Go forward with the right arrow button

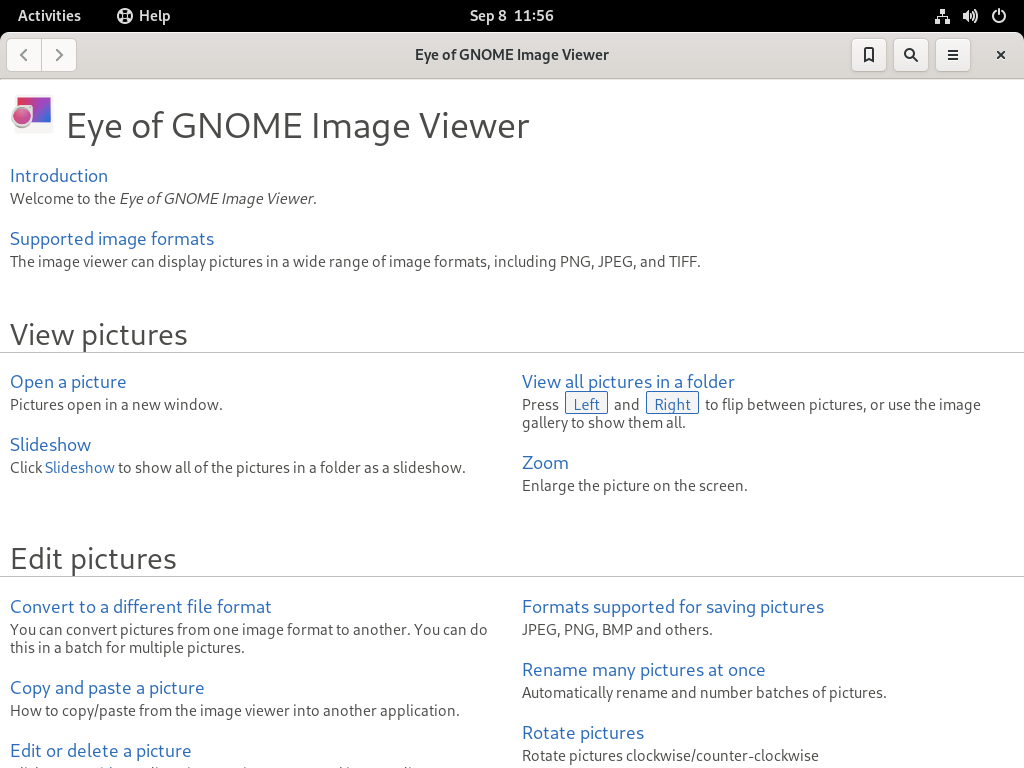pyautogui.click(x=59, y=55)
